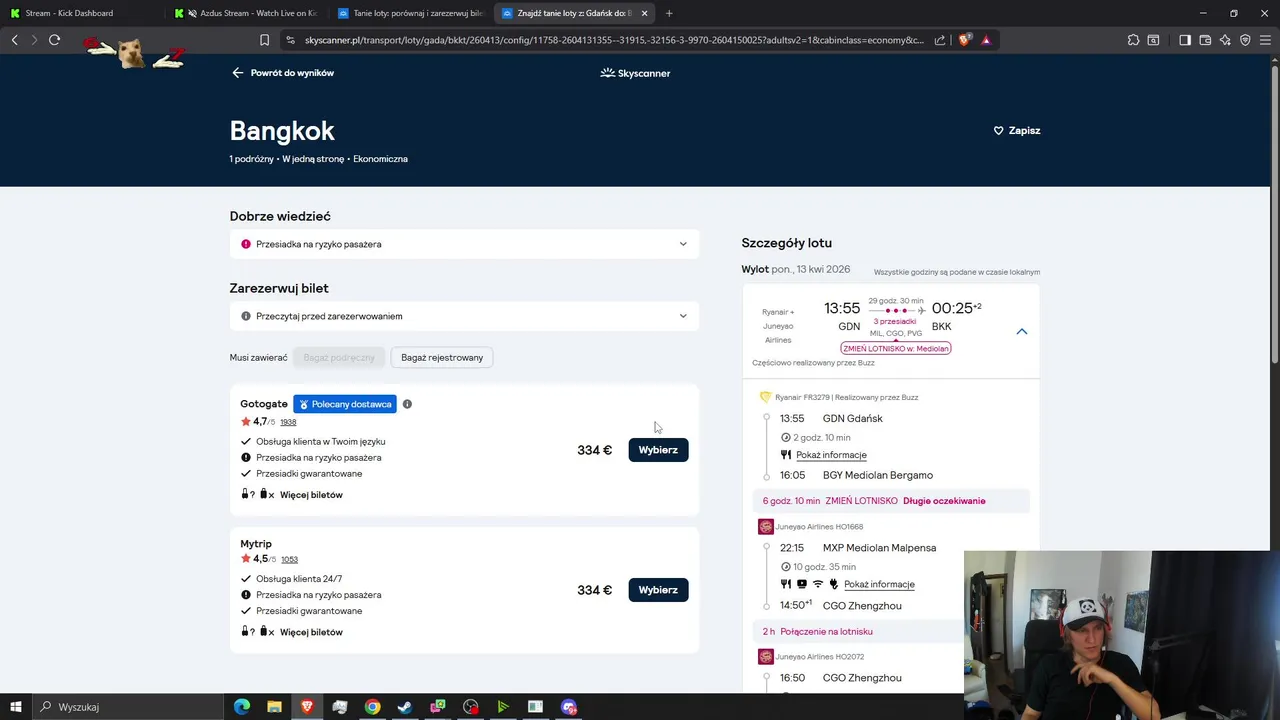Share this page from the address bar
Viewport: 1280px width, 720px height.
pyautogui.click(x=940, y=40)
